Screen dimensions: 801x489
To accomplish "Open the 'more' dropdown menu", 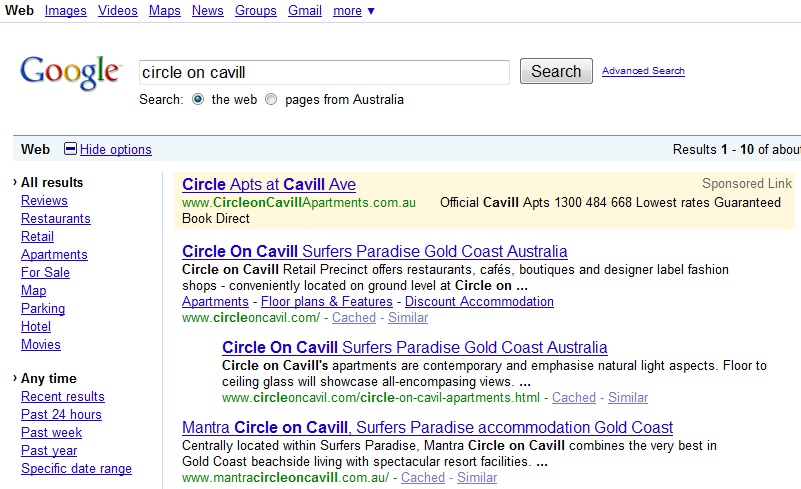I will pos(354,11).
